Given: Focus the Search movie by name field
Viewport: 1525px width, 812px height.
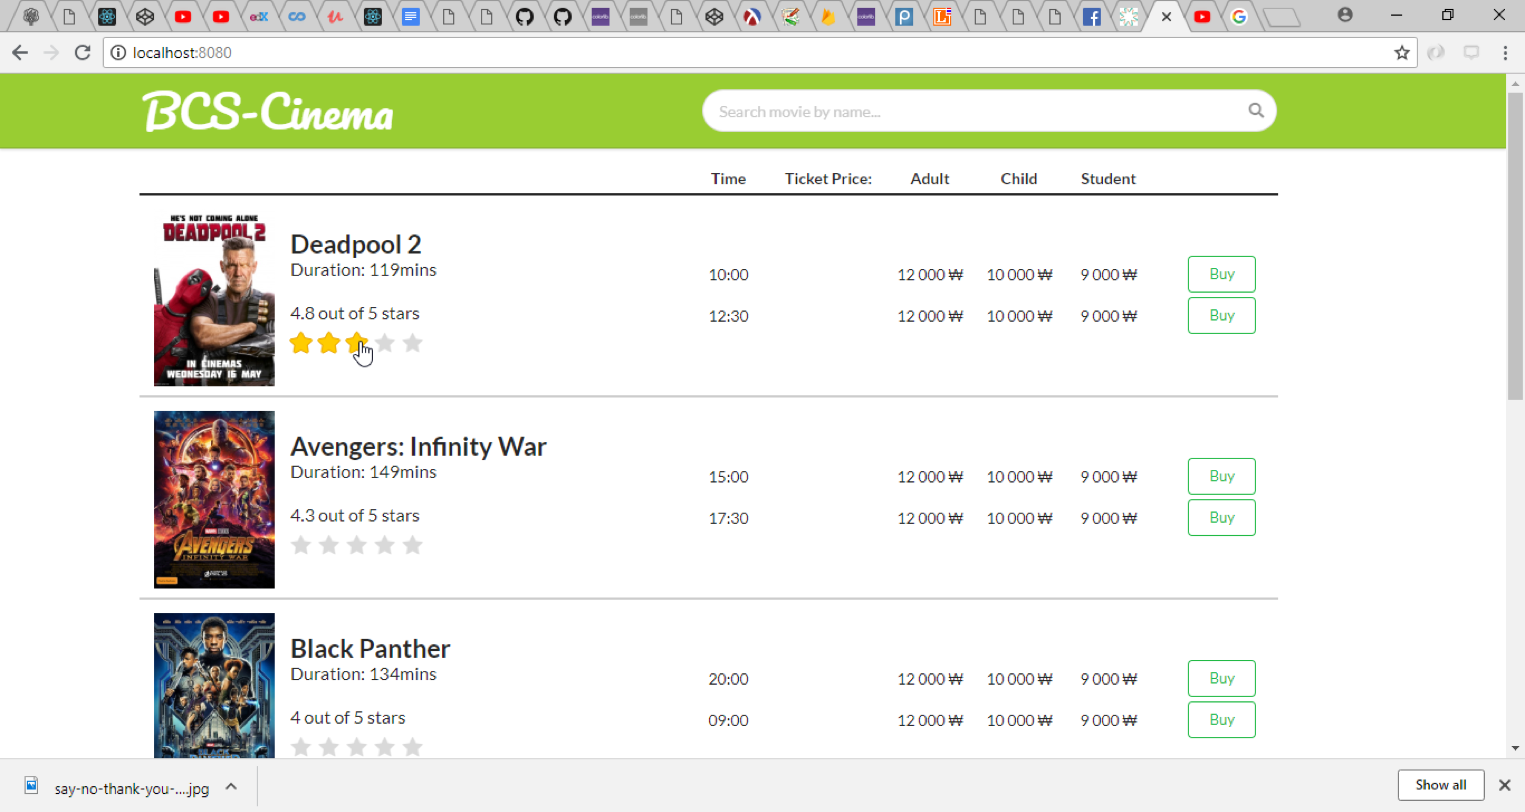Looking at the screenshot, I should point(975,112).
